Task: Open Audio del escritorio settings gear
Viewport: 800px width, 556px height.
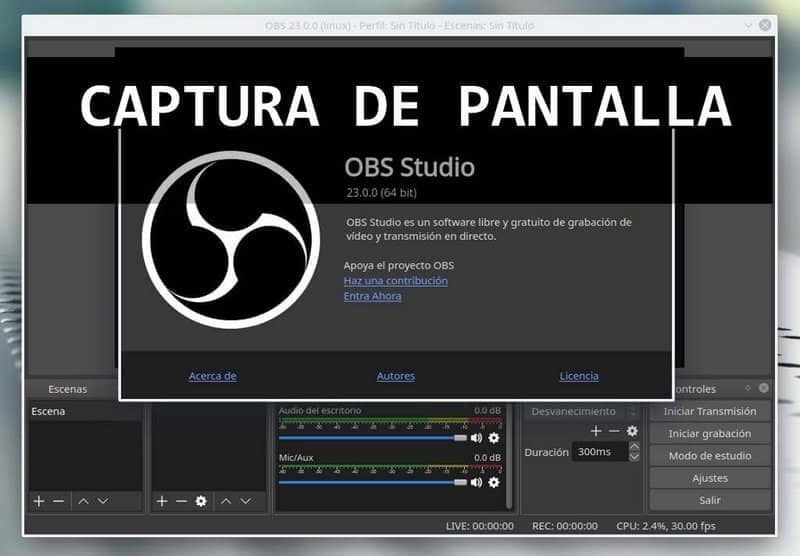Action: (x=493, y=438)
